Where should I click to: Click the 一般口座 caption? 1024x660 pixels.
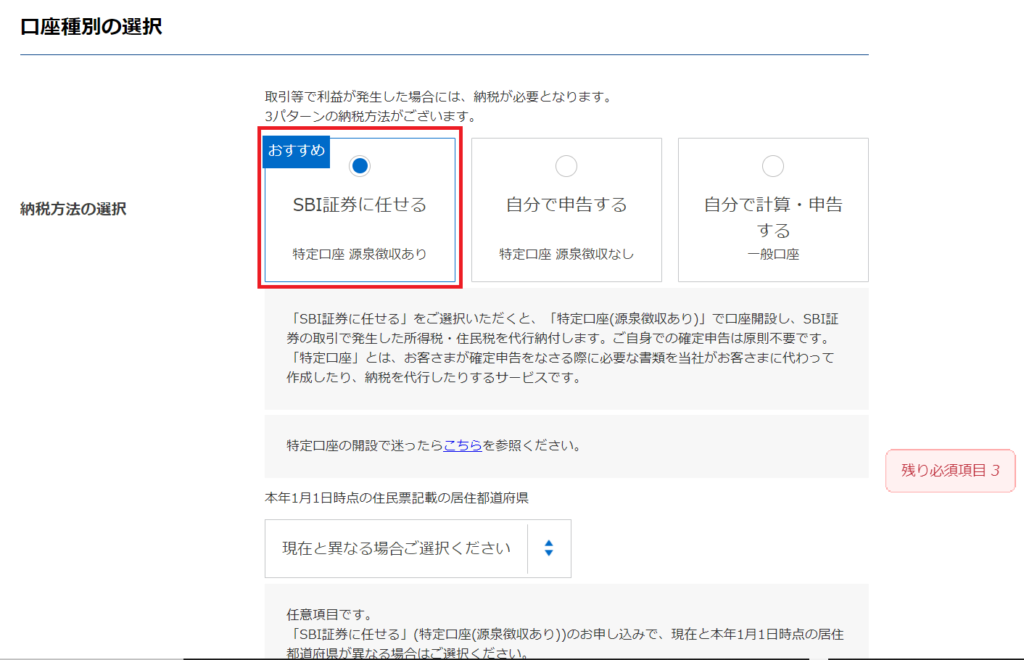point(773,254)
